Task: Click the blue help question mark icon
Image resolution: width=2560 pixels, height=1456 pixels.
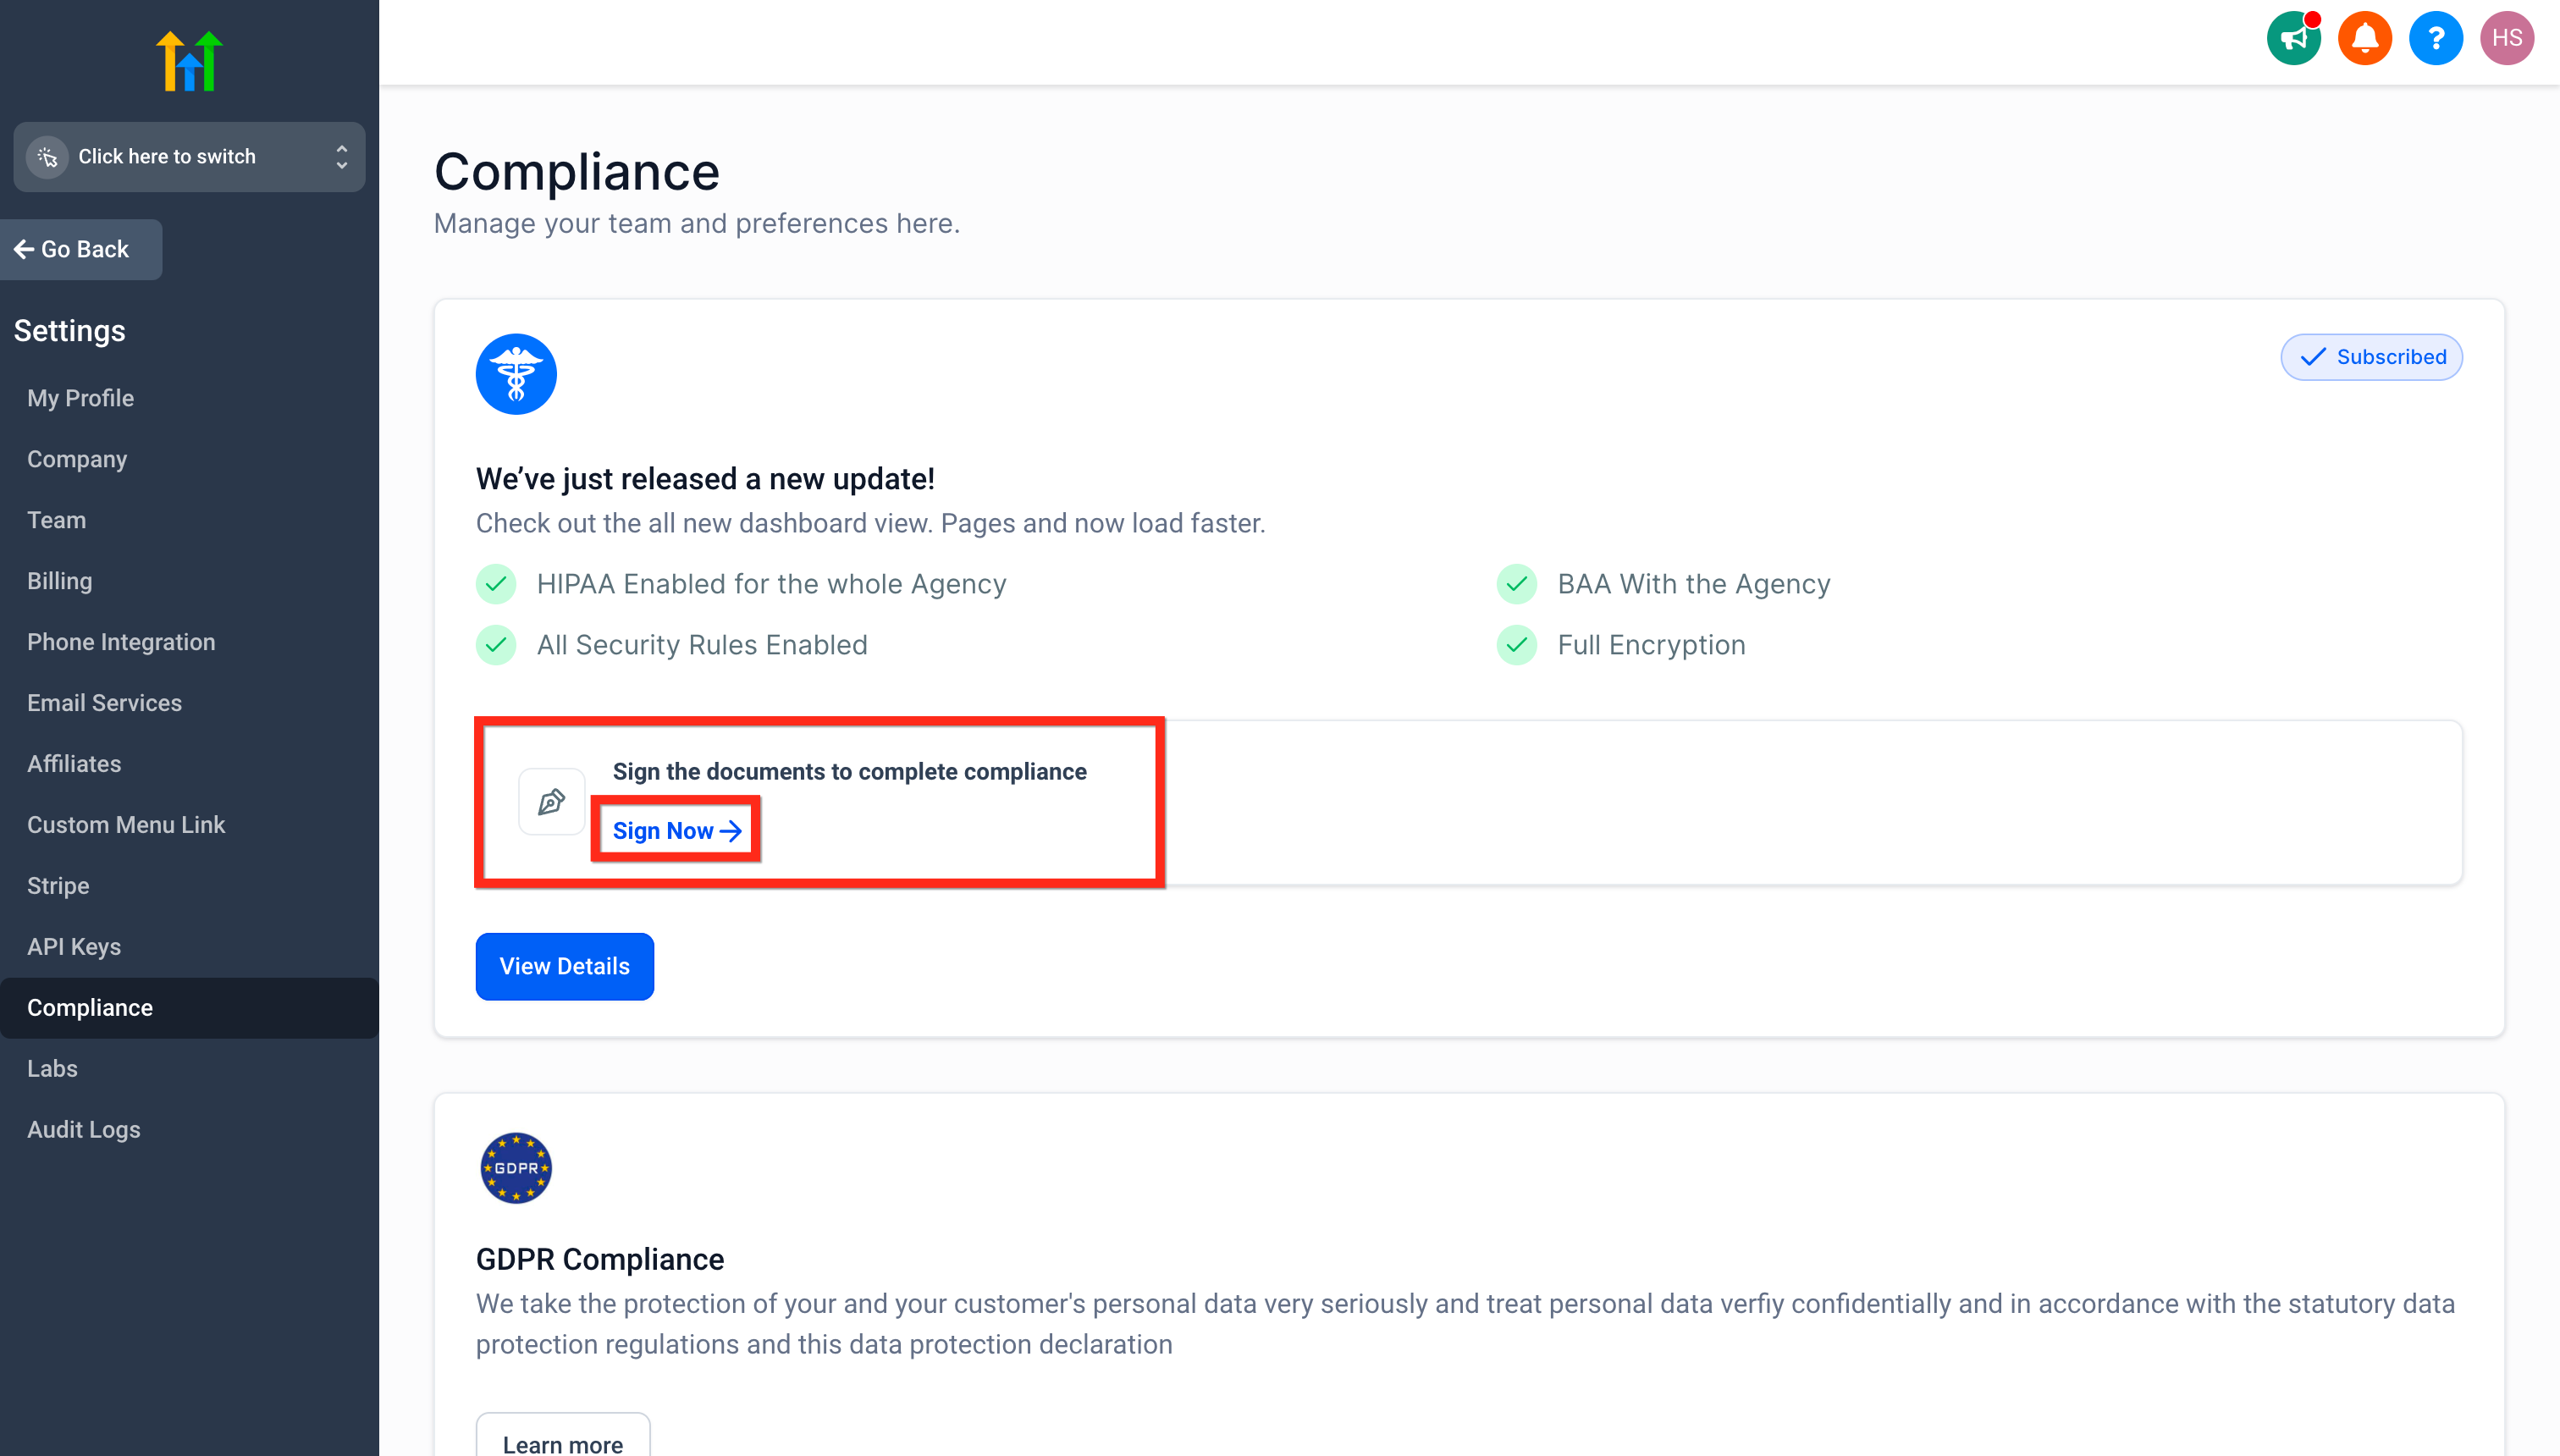Action: point(2435,39)
